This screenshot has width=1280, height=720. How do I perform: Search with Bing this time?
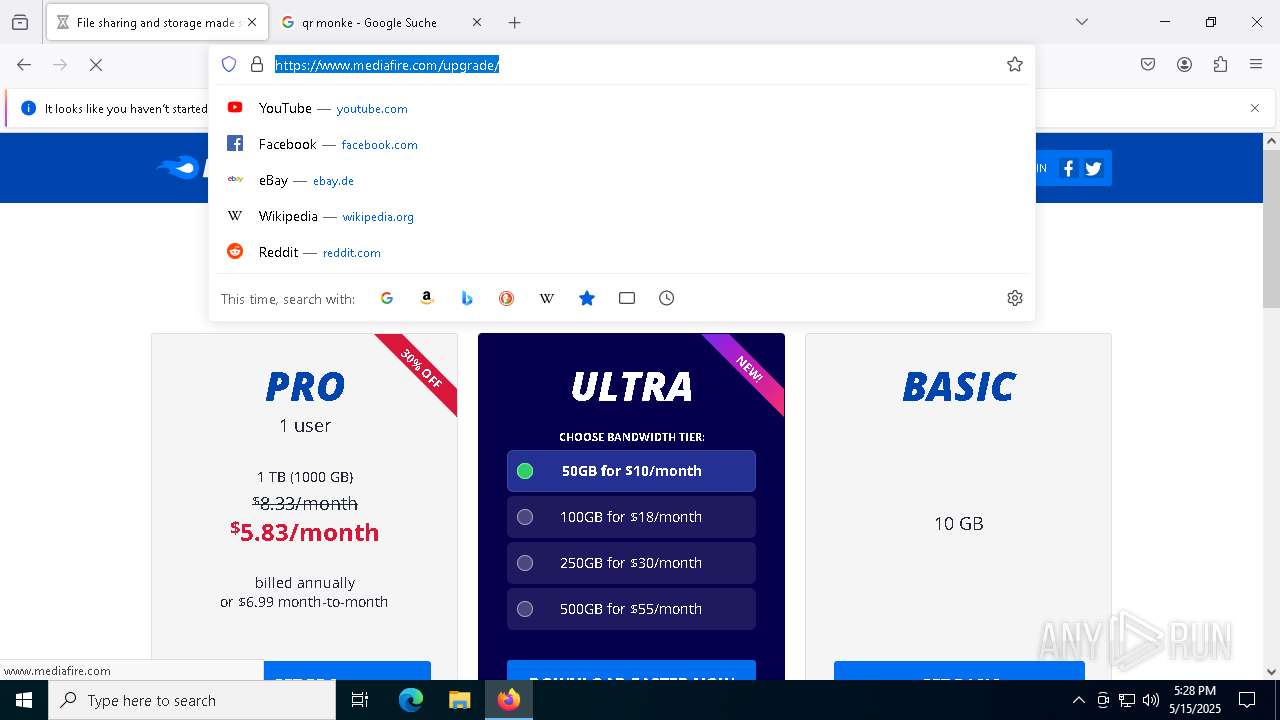pyautogui.click(x=467, y=298)
